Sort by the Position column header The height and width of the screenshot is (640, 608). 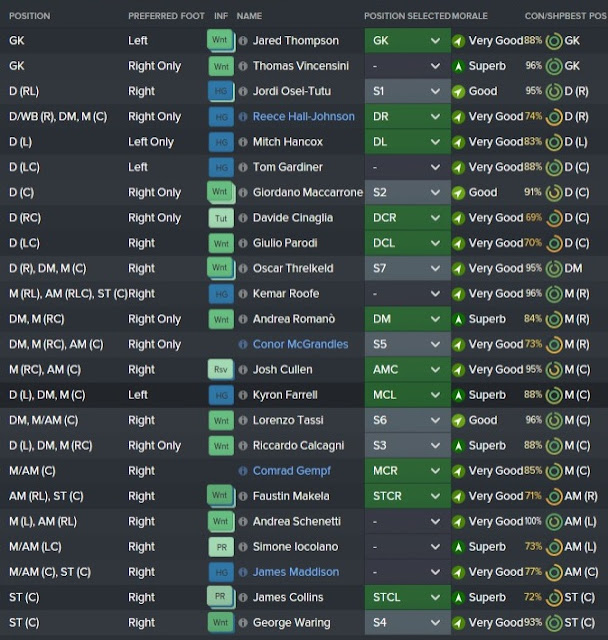pyautogui.click(x=30, y=16)
